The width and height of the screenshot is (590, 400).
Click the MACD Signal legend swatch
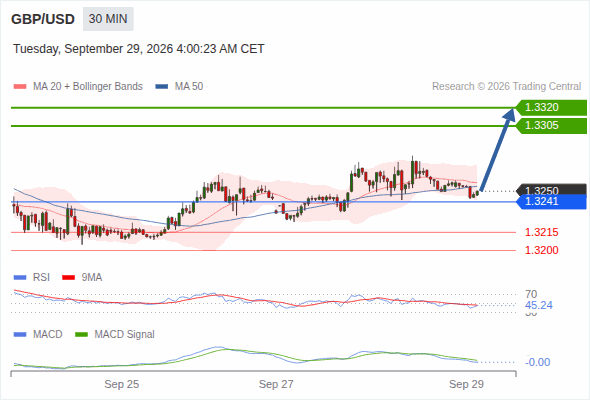81,334
